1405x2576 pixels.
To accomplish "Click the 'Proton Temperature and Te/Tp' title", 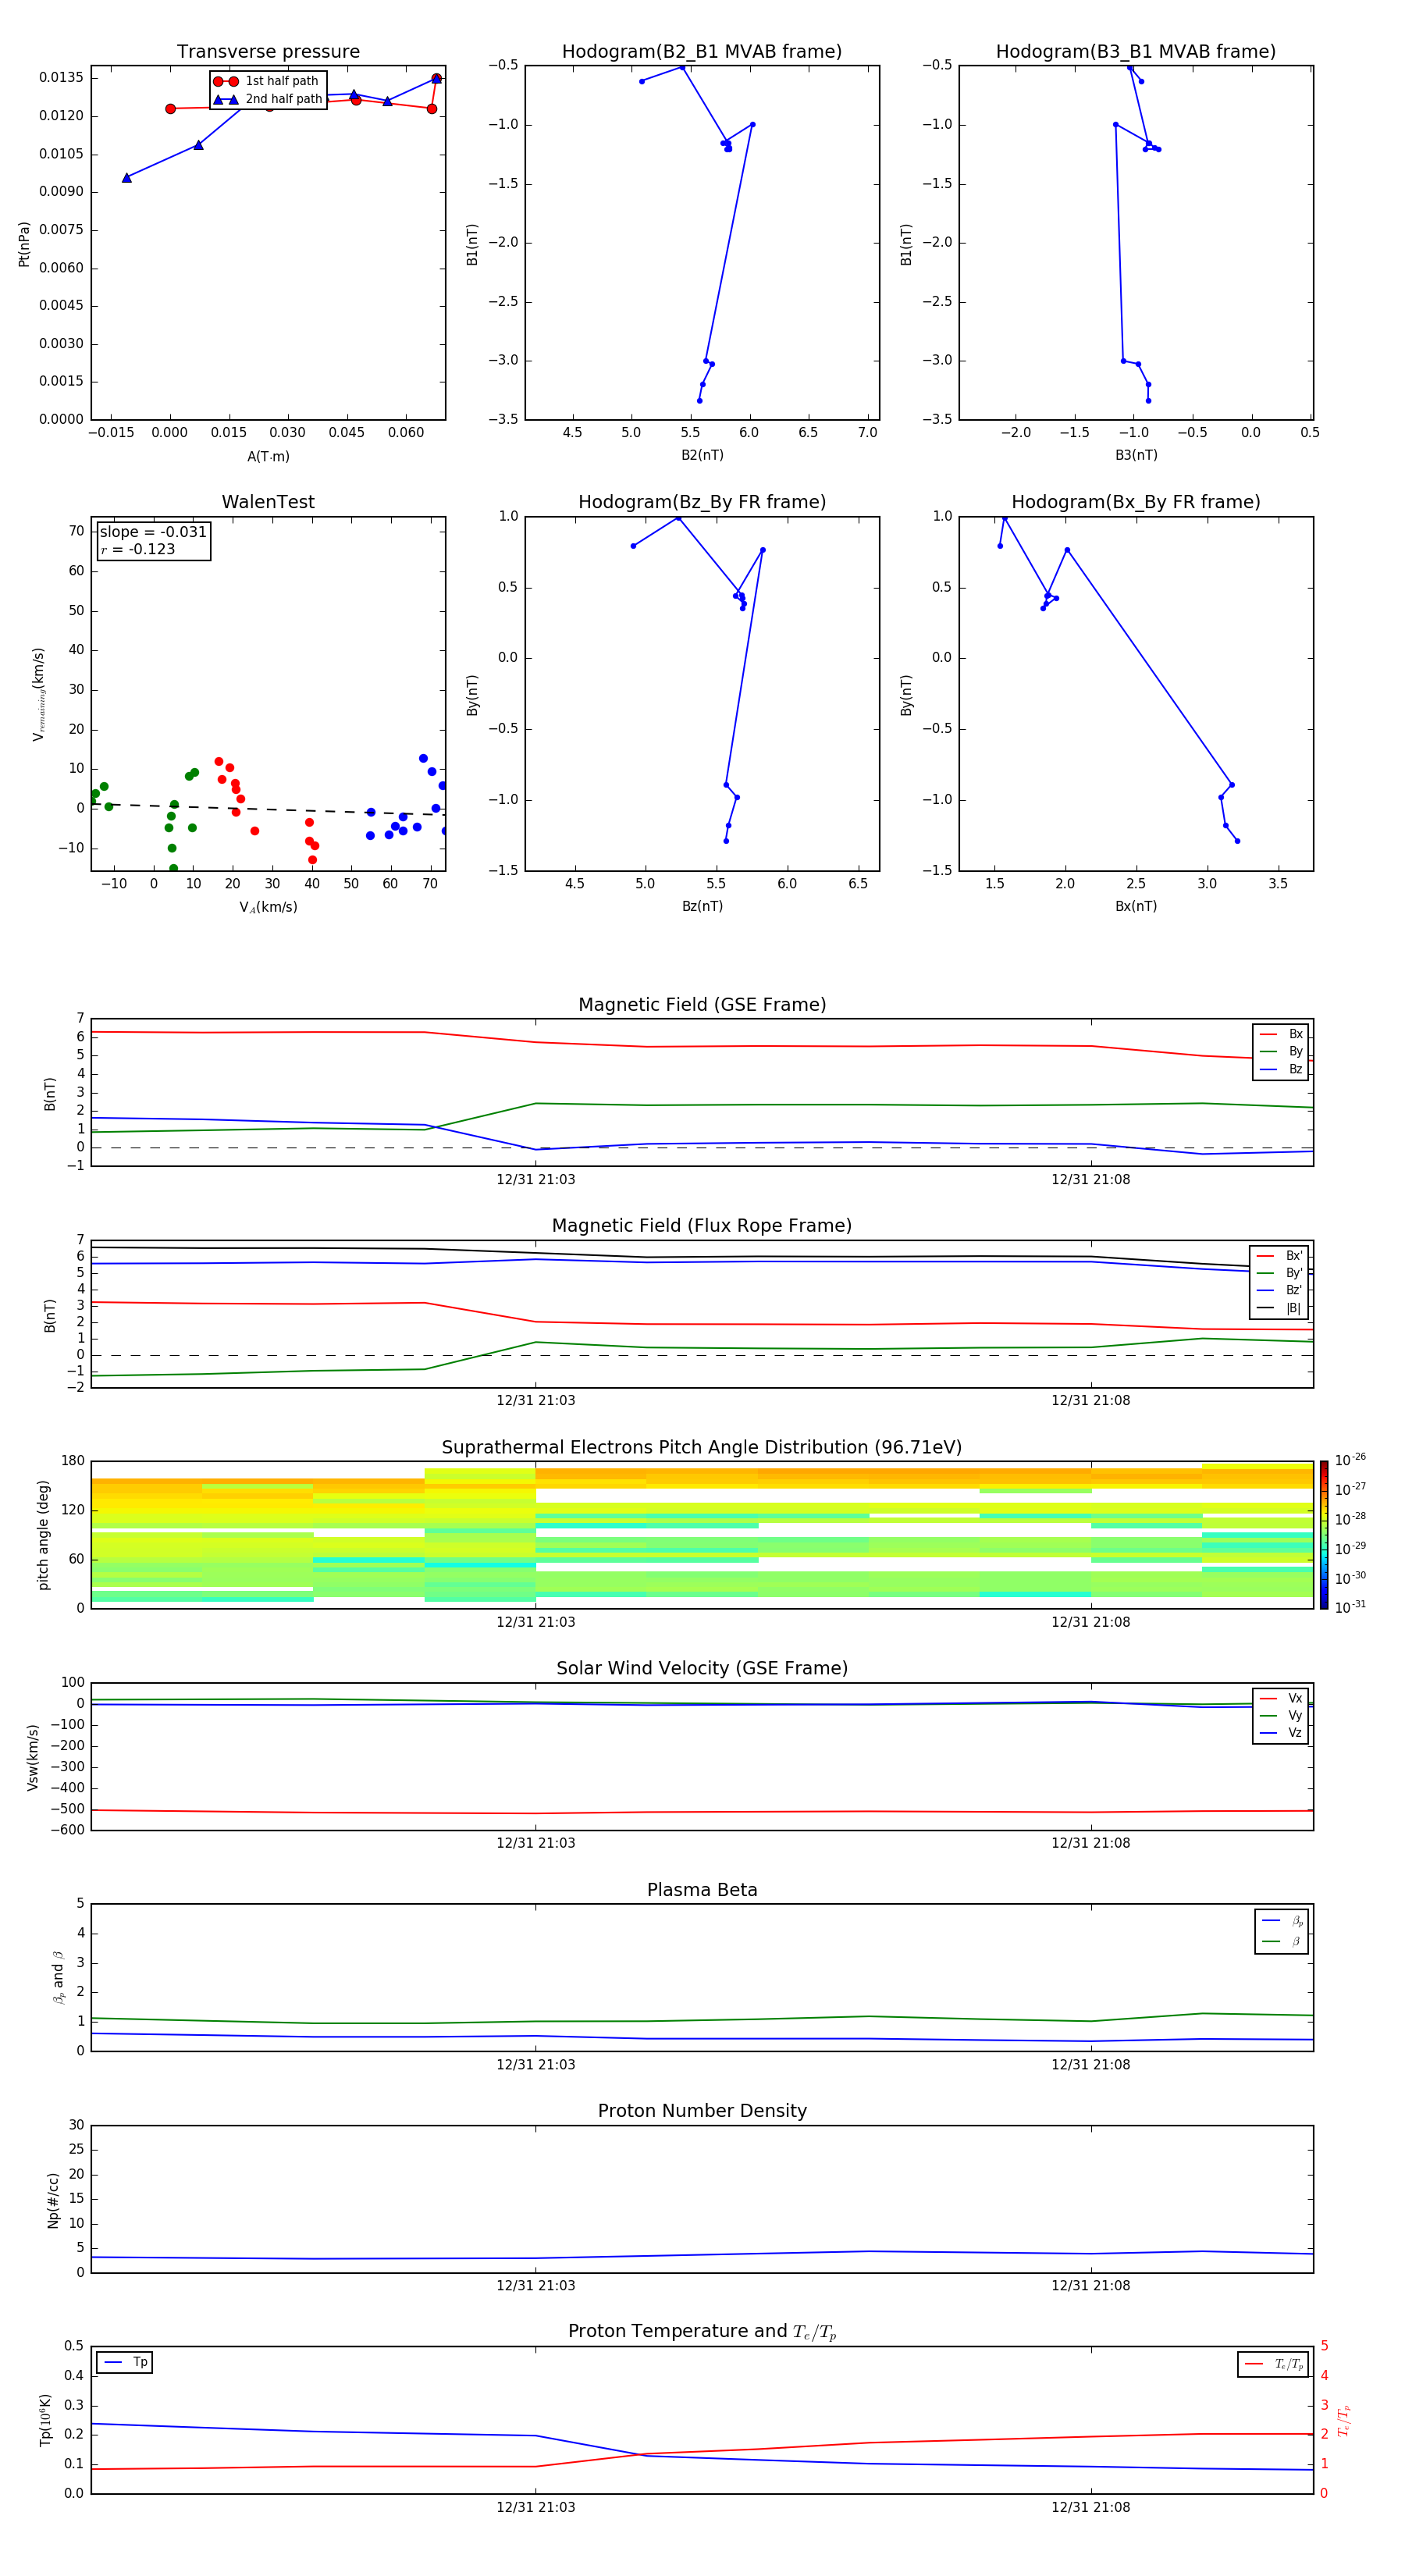I will [702, 2332].
